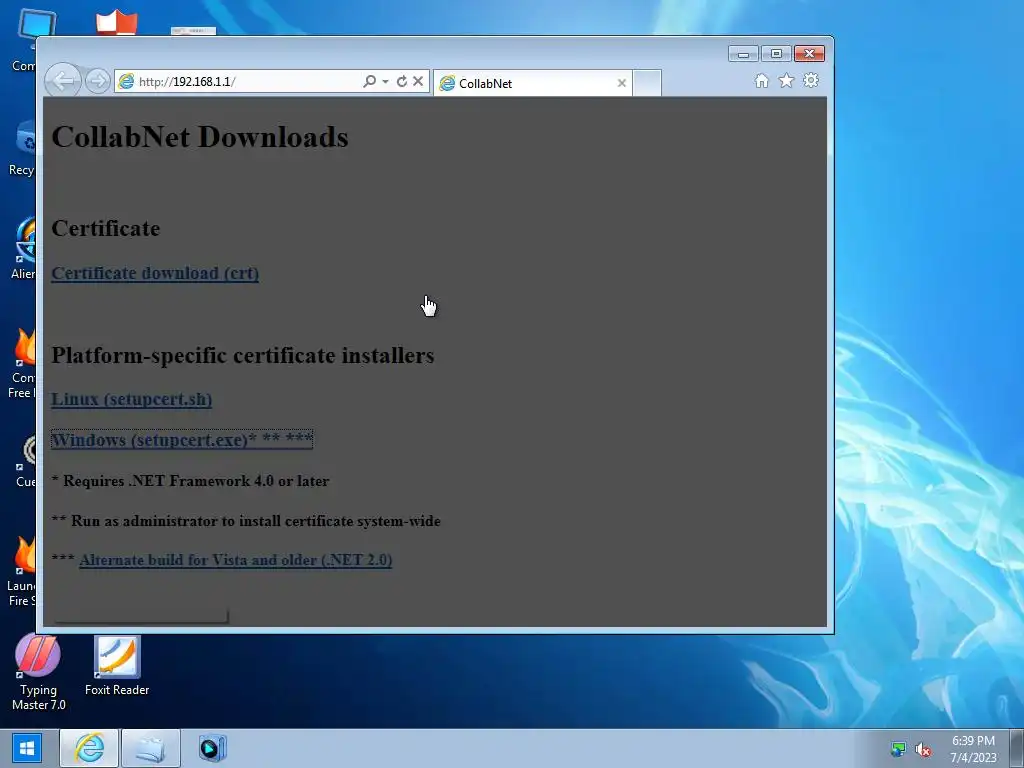
Task: Select the CollabNet browser tab
Action: pyautogui.click(x=532, y=83)
